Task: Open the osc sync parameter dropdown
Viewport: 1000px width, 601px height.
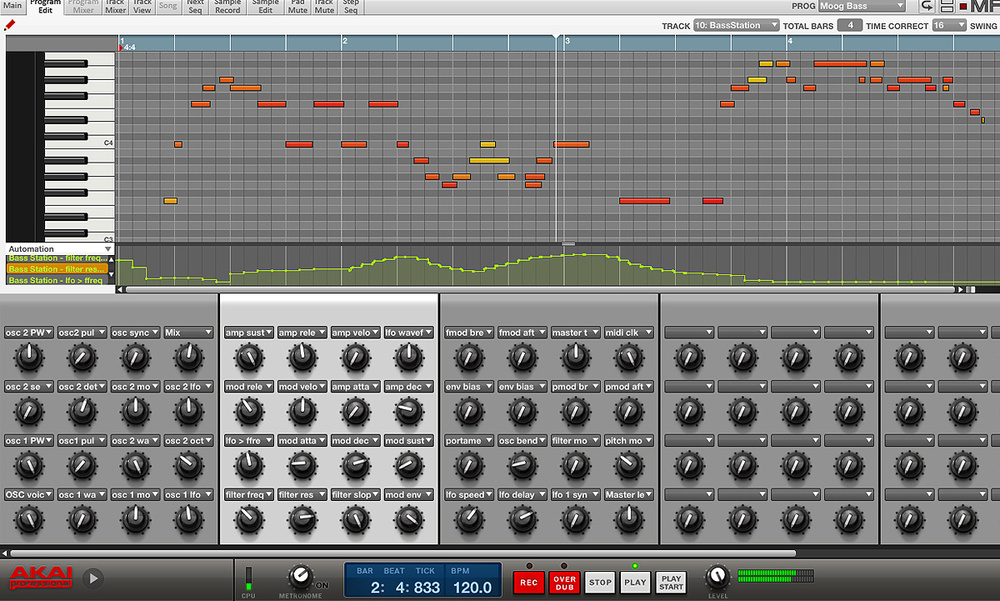Action: click(135, 332)
